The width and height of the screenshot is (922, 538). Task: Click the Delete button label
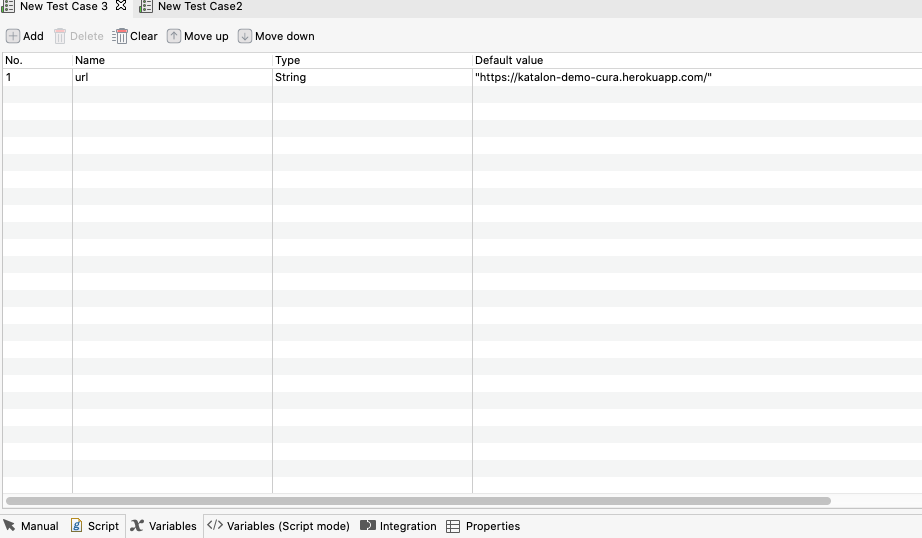pos(86,36)
